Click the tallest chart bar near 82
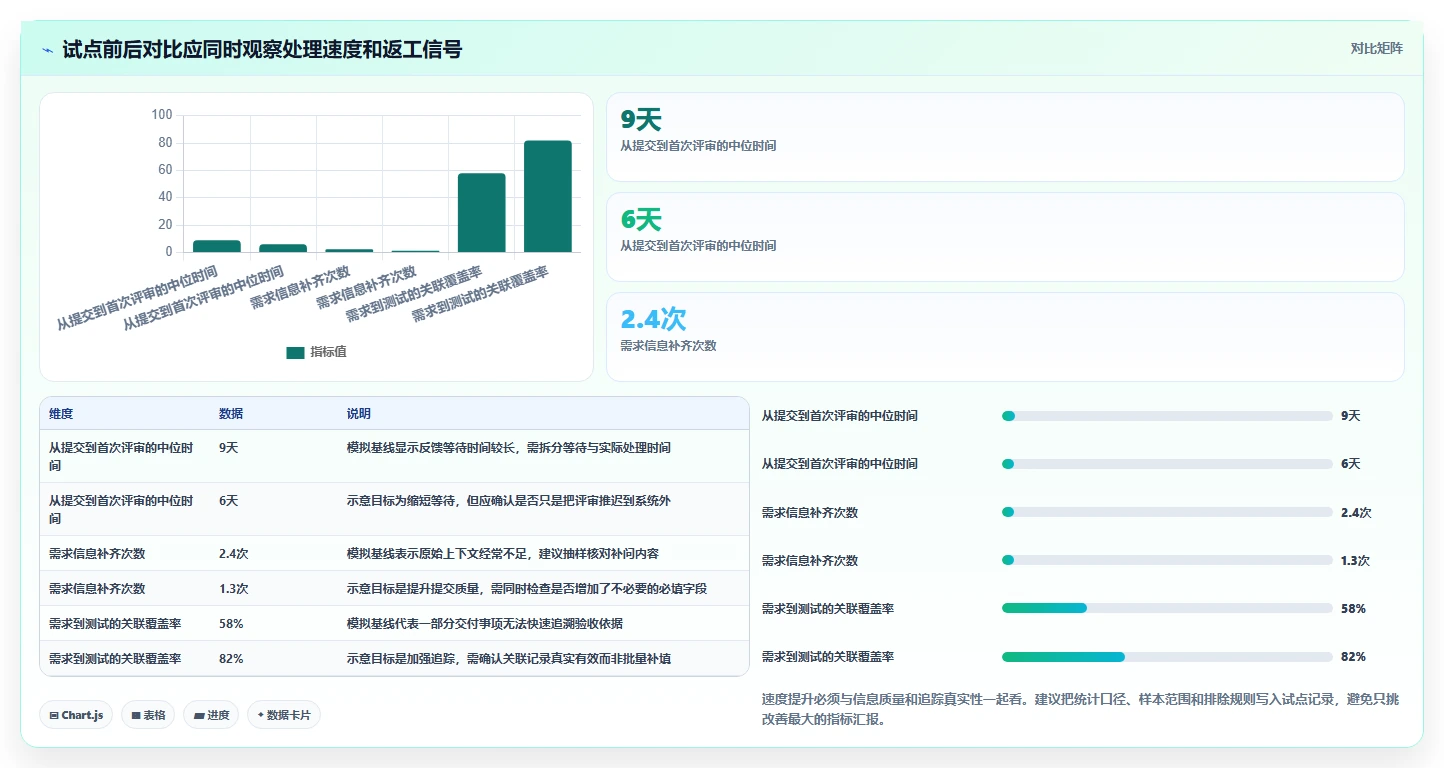 548,196
